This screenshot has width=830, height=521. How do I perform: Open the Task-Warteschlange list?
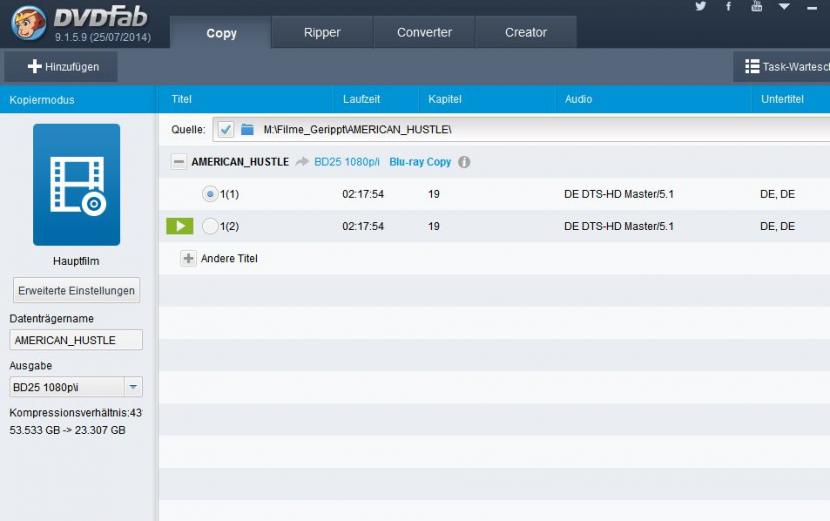(x=785, y=67)
